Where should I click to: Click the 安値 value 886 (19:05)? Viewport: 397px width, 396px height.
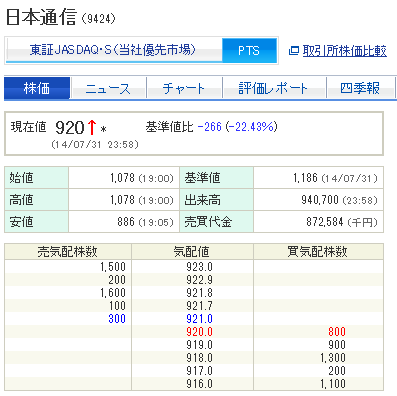click(145, 222)
